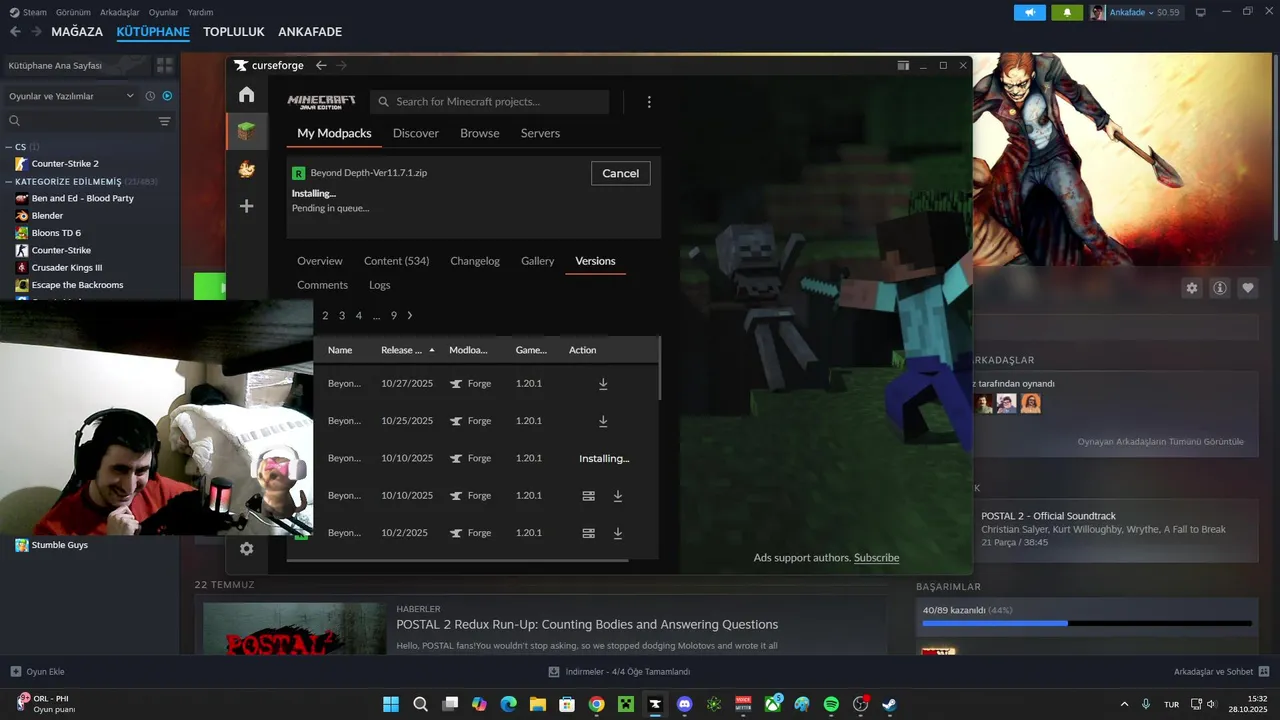Open Spotify from the taskbar
Viewport: 1280px width, 720px height.
pyautogui.click(x=831, y=704)
